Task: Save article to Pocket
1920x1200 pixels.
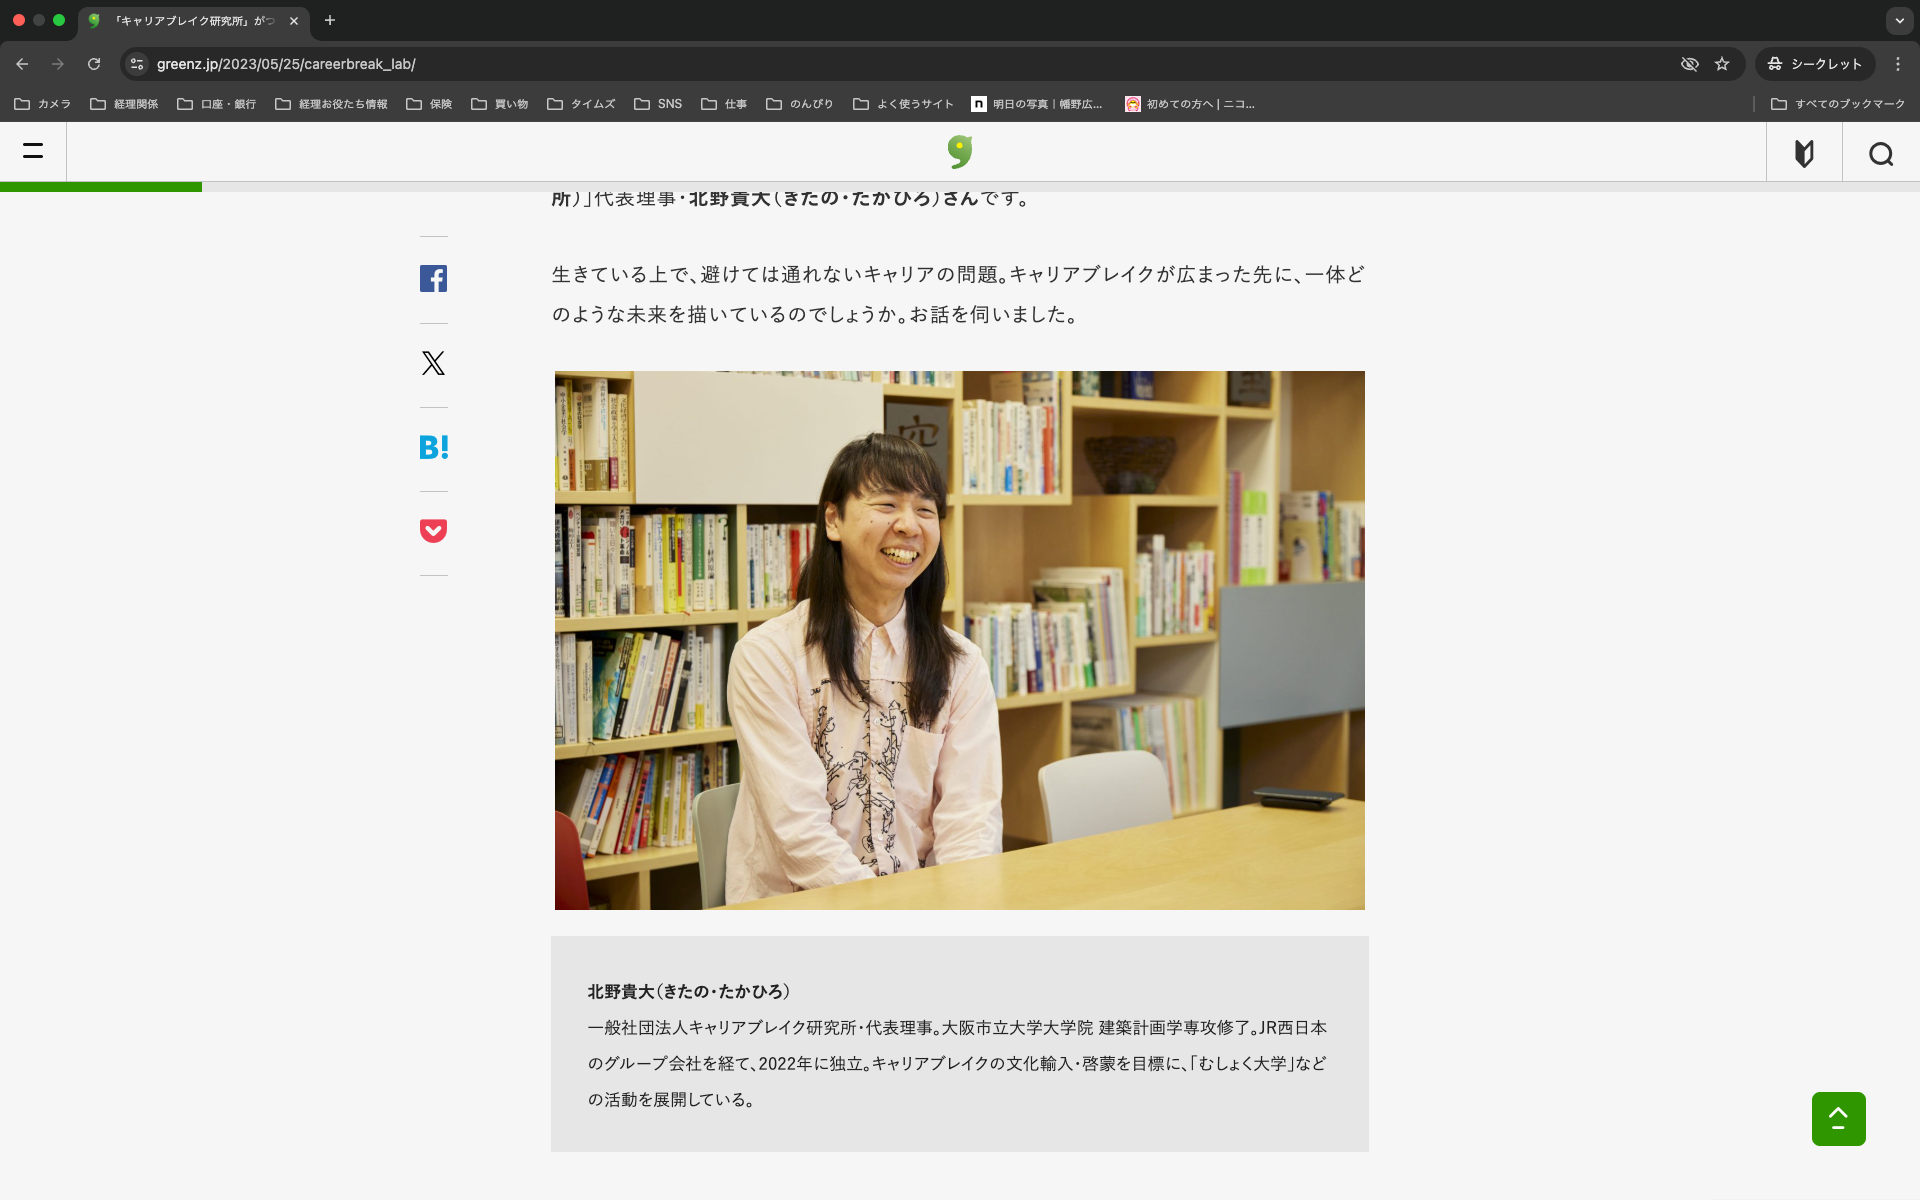Action: (433, 531)
